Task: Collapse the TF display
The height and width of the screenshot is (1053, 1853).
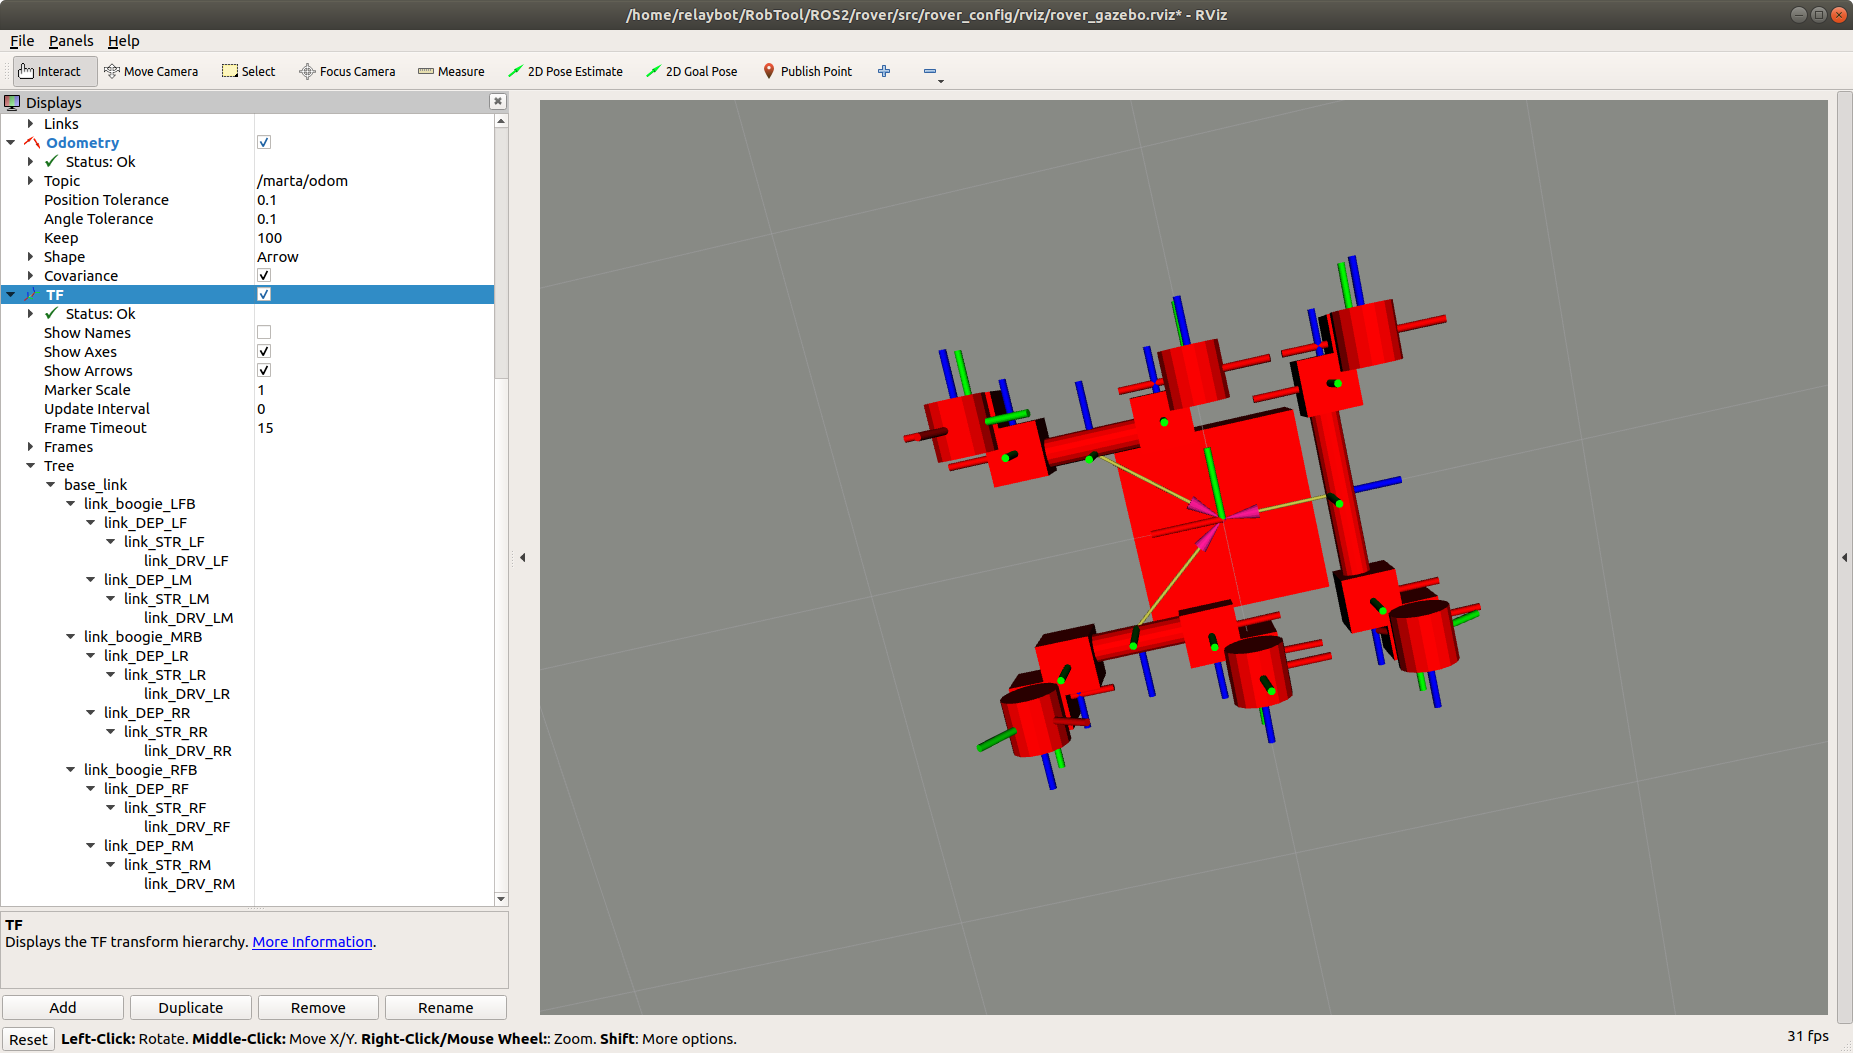Action: point(11,295)
